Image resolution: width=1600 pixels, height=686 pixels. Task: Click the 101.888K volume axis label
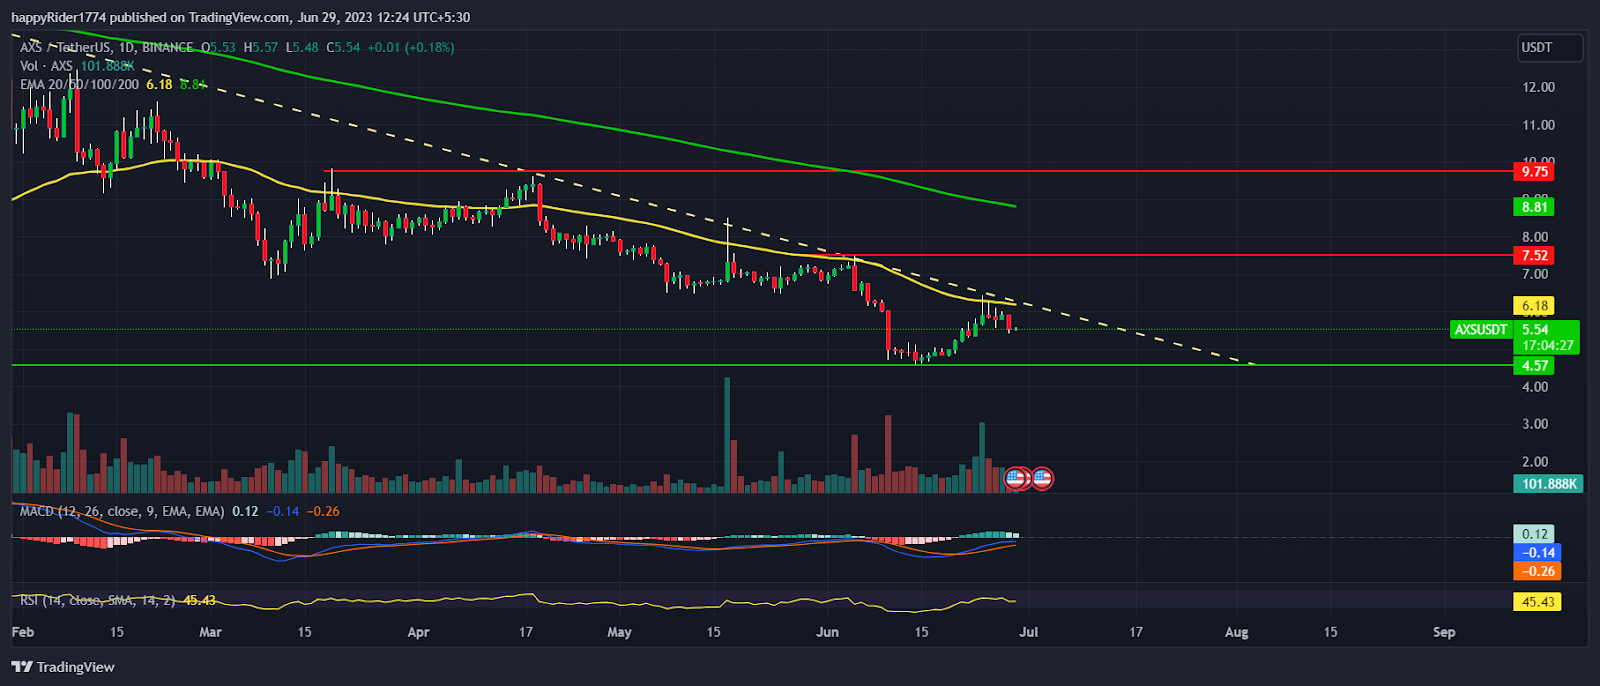1548,483
